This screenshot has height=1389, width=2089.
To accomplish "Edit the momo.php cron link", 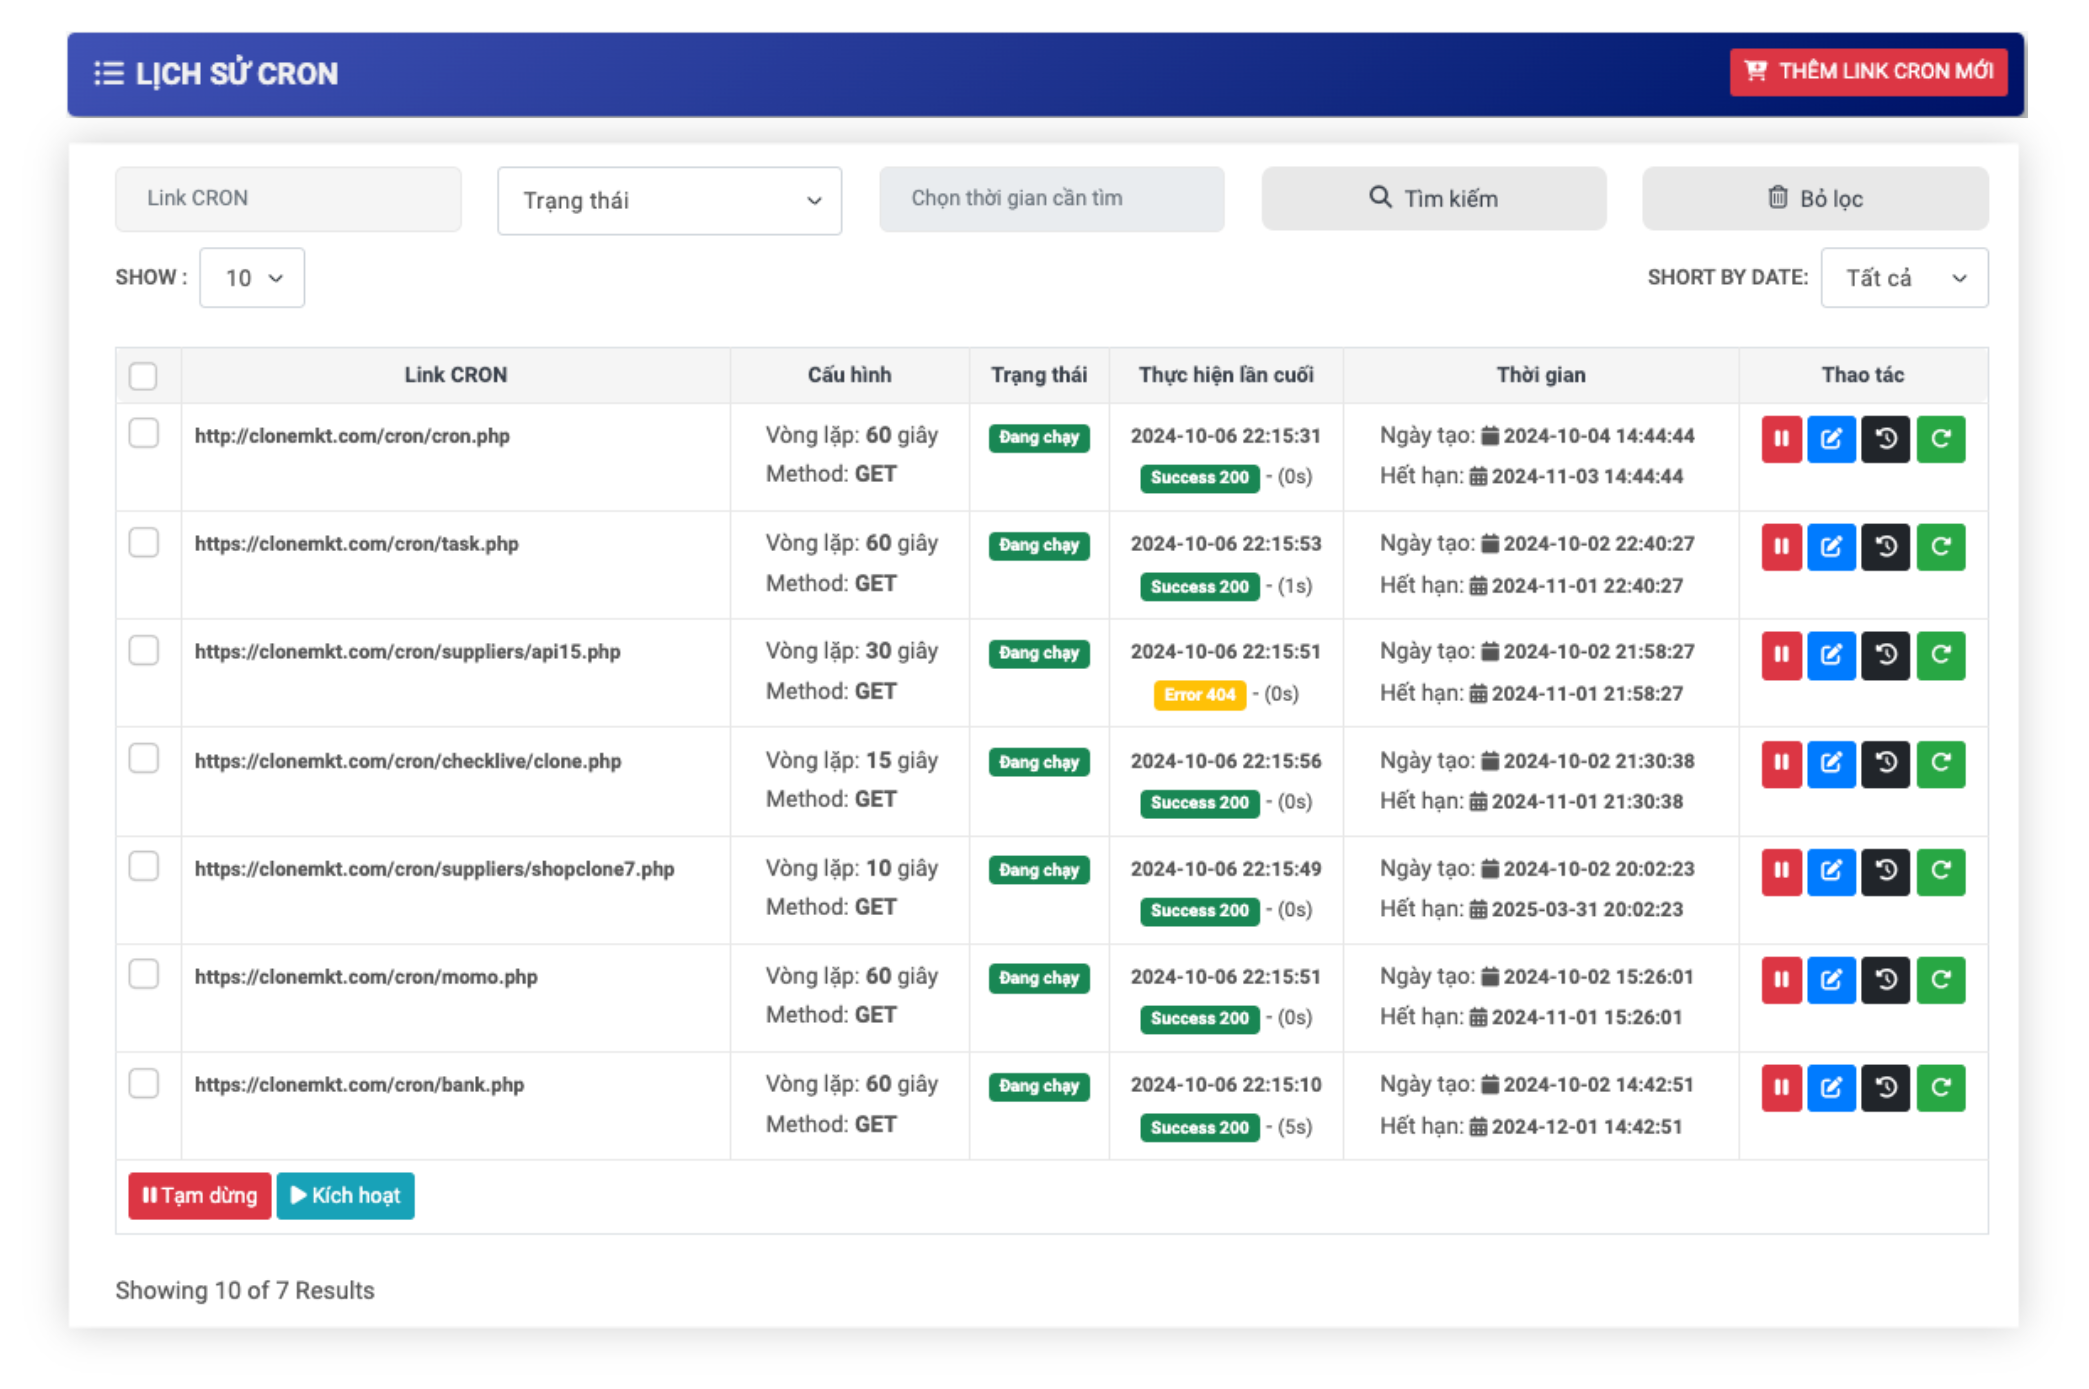I will (1831, 979).
